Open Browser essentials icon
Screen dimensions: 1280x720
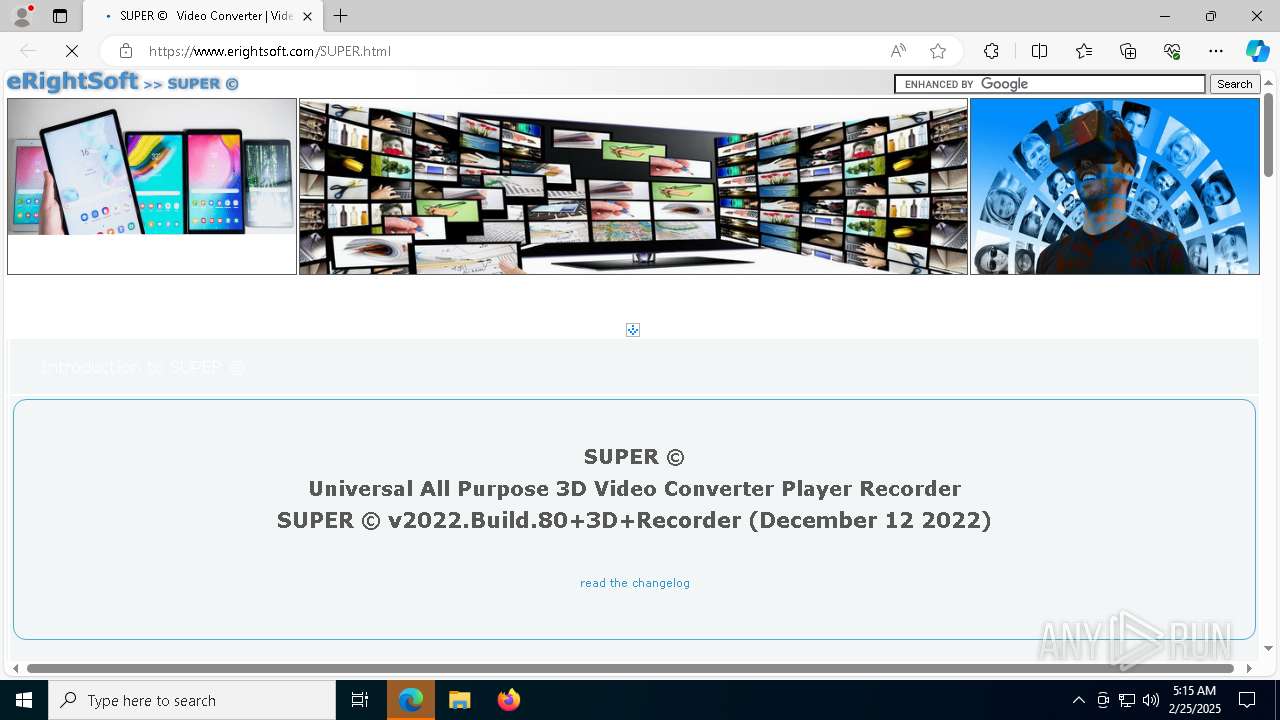click(x=1172, y=51)
